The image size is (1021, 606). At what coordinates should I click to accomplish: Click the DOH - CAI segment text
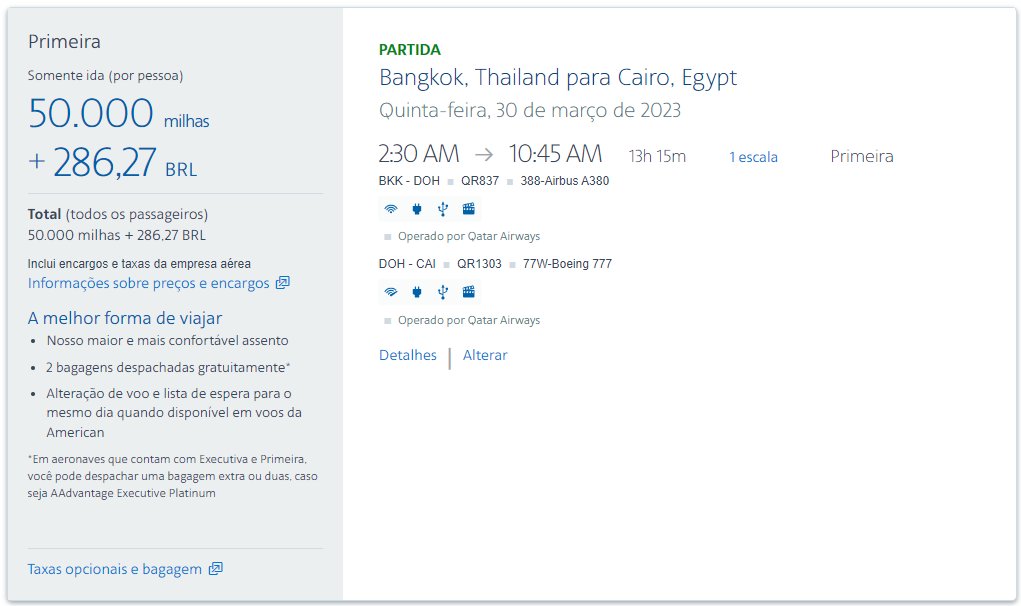(407, 264)
